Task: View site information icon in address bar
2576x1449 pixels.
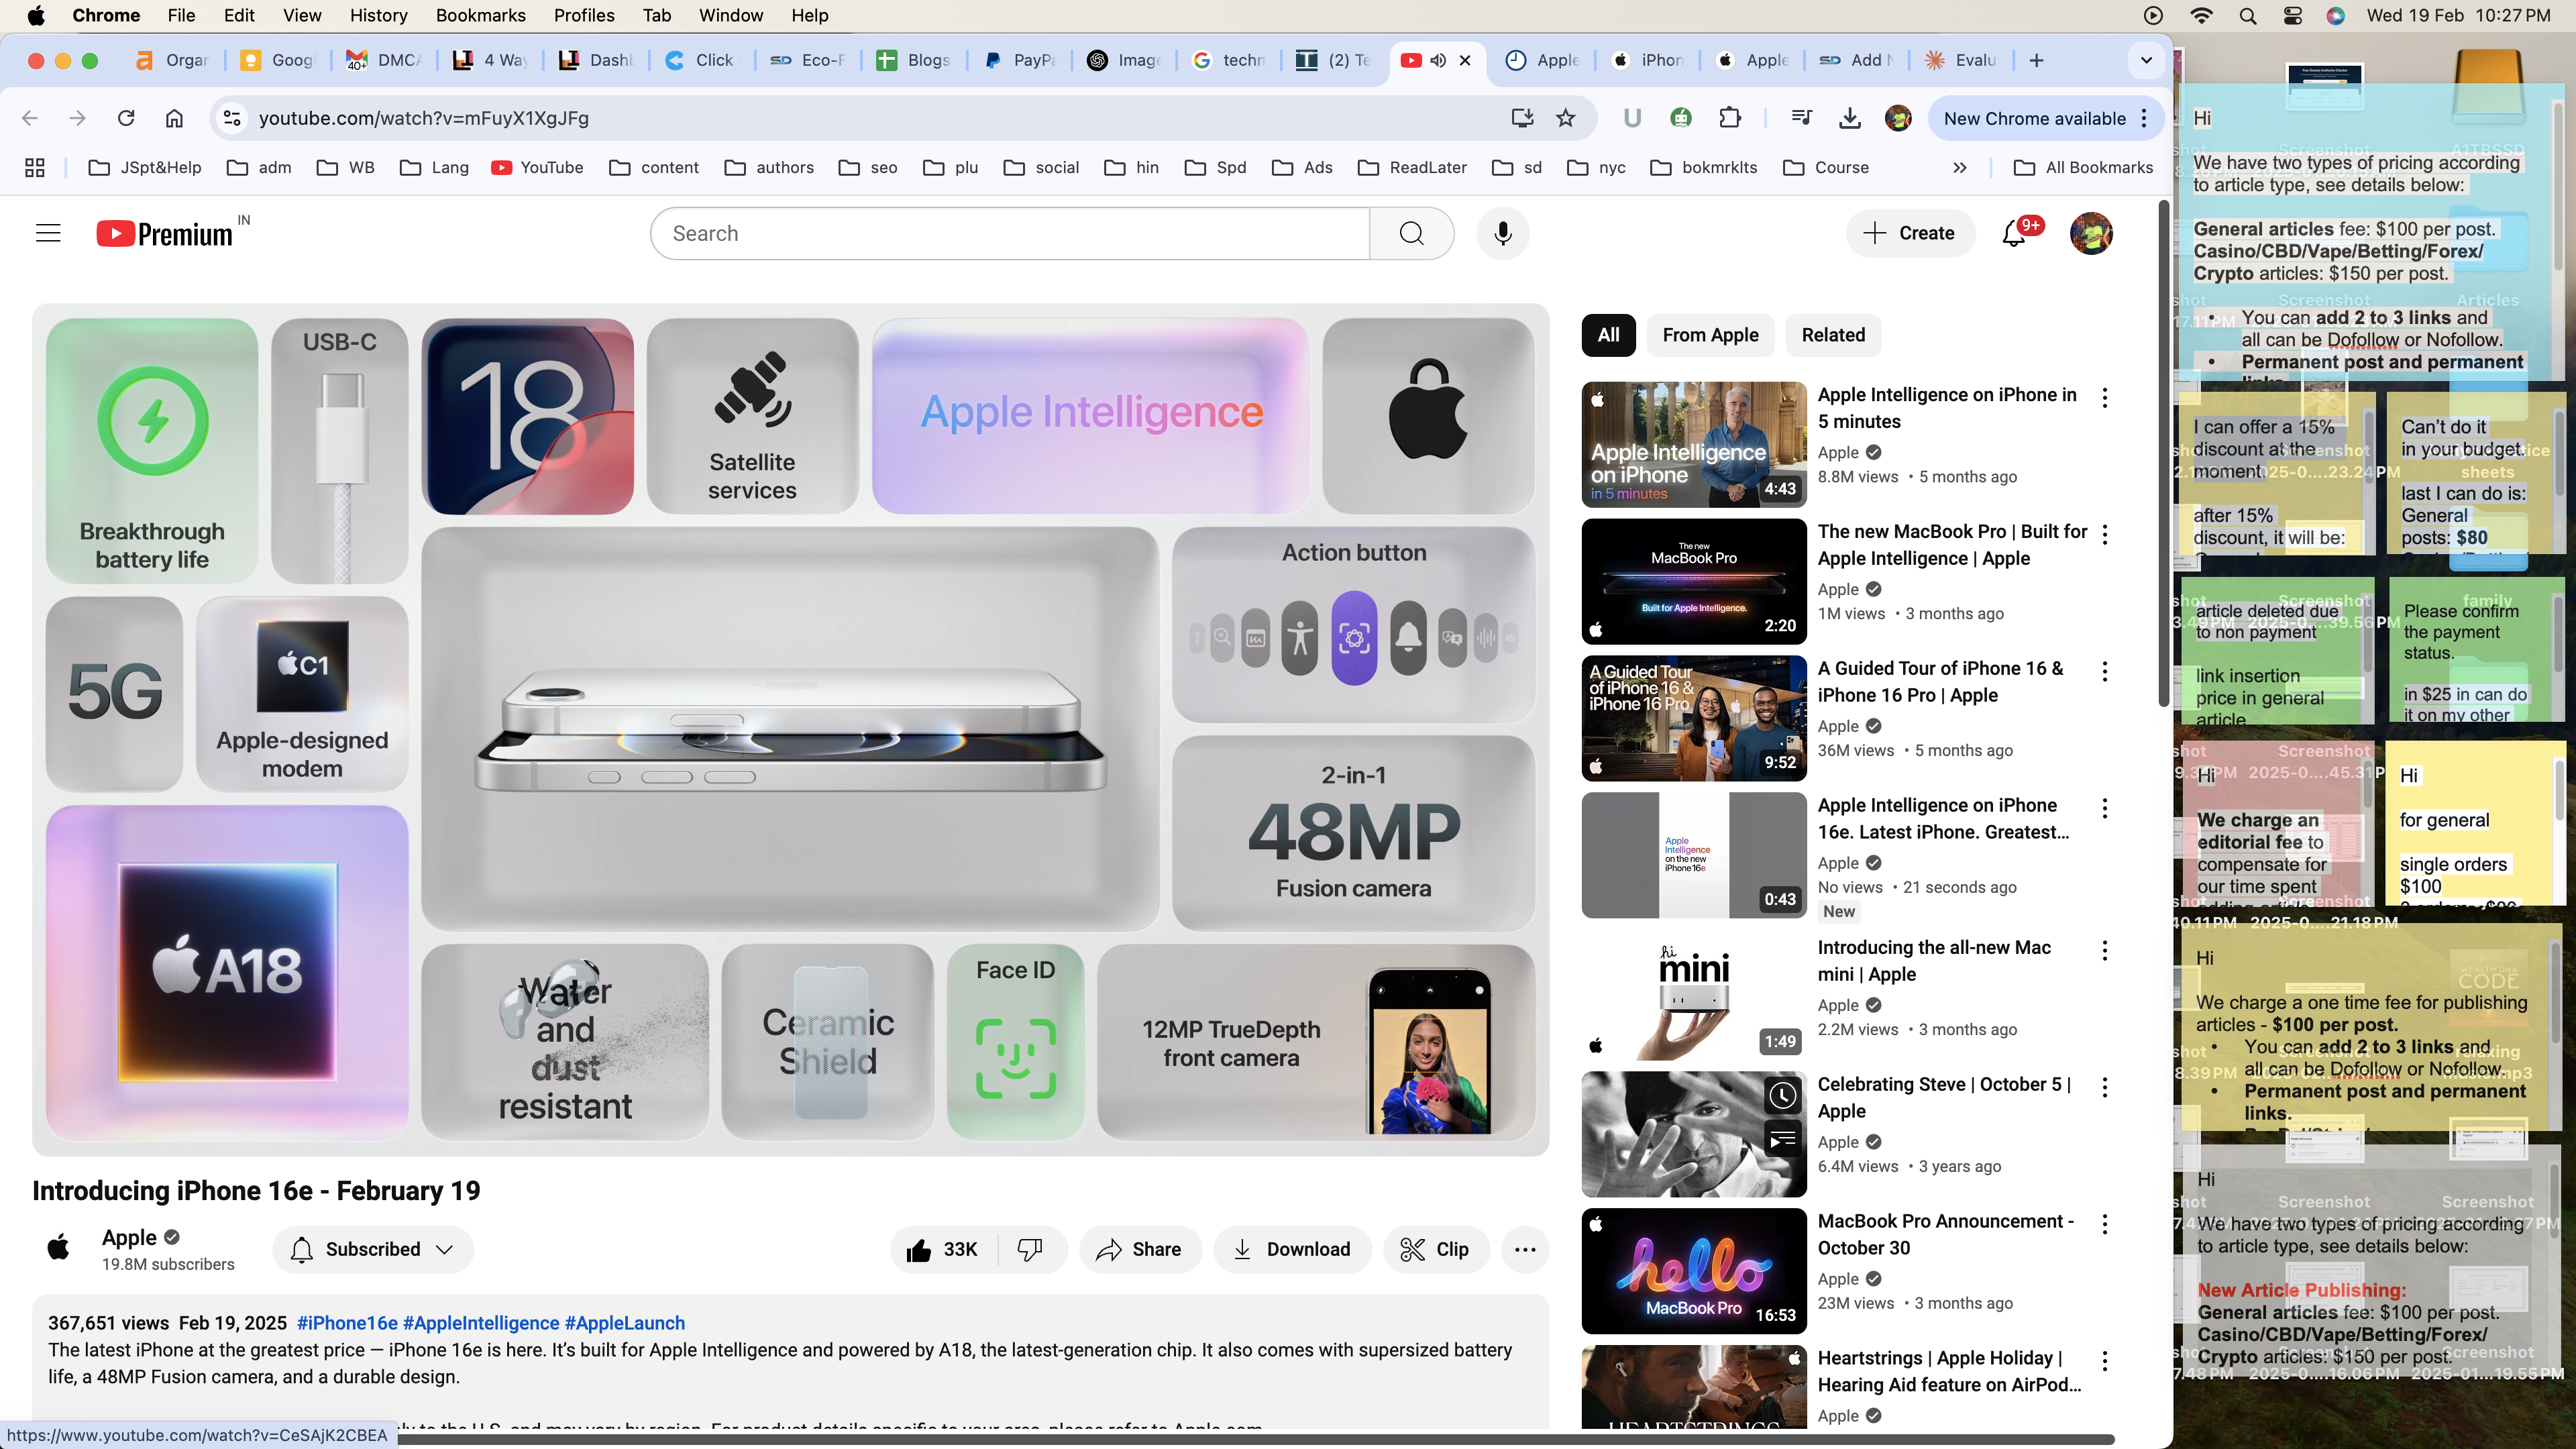Action: [232, 118]
